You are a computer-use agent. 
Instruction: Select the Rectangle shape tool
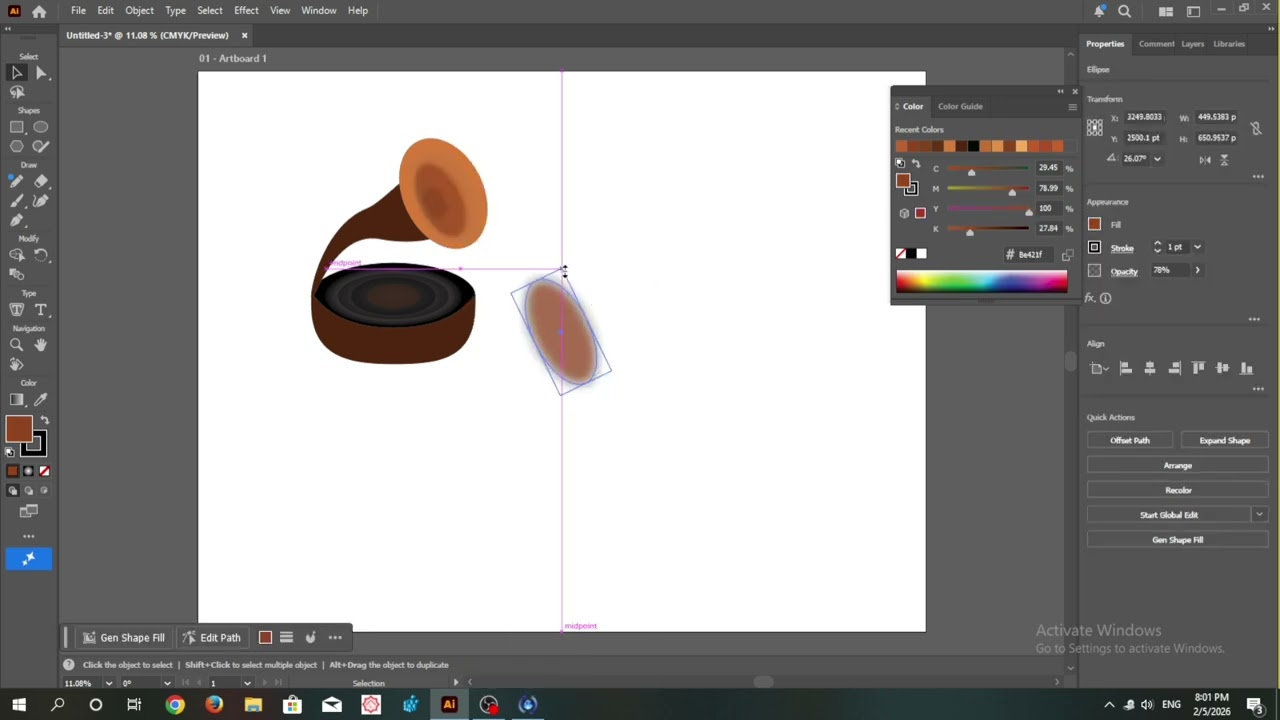click(17, 127)
